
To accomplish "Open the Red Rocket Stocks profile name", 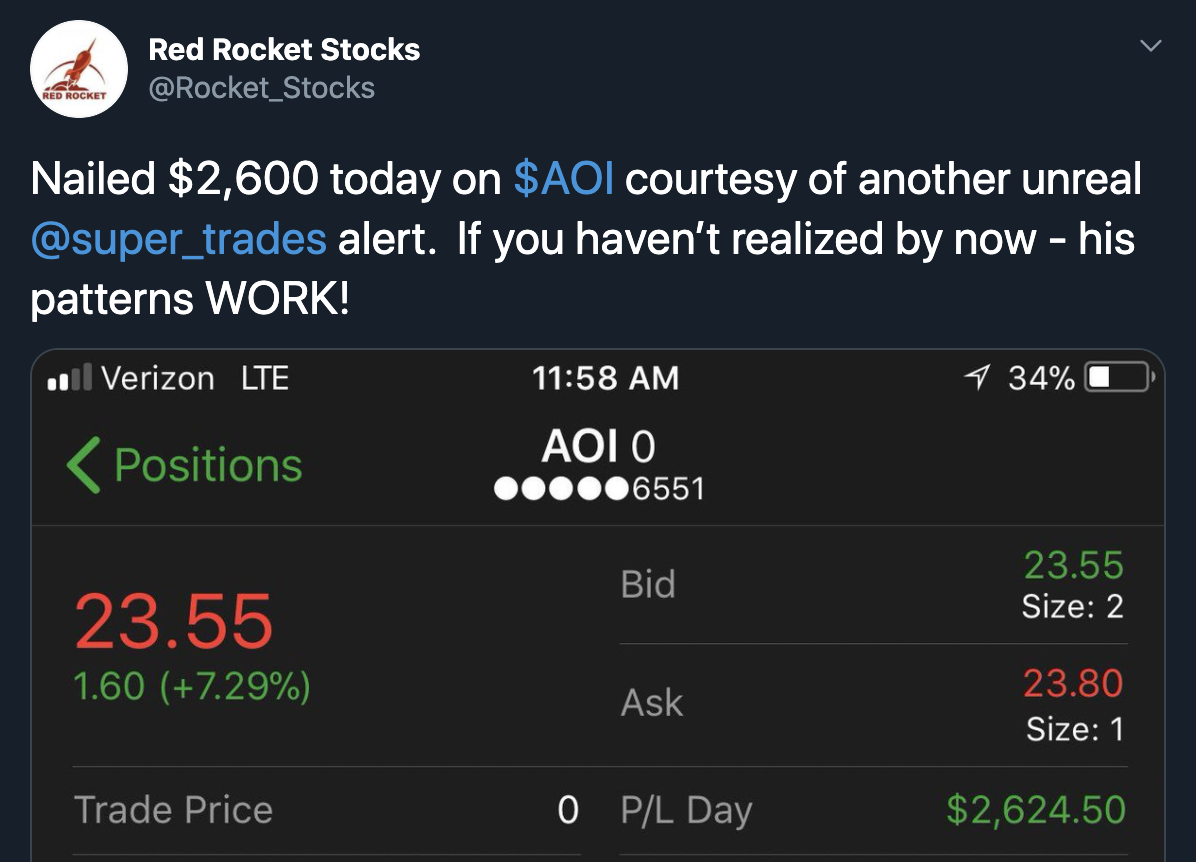I will click(x=284, y=49).
